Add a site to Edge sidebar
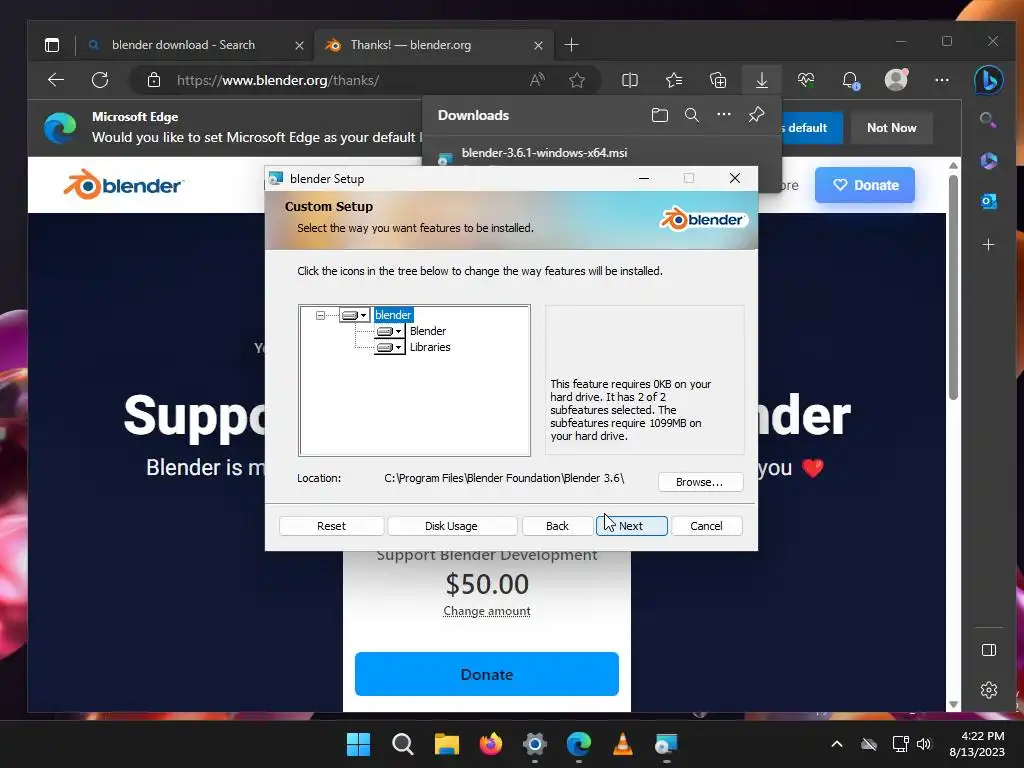The image size is (1024, 768). [988, 245]
